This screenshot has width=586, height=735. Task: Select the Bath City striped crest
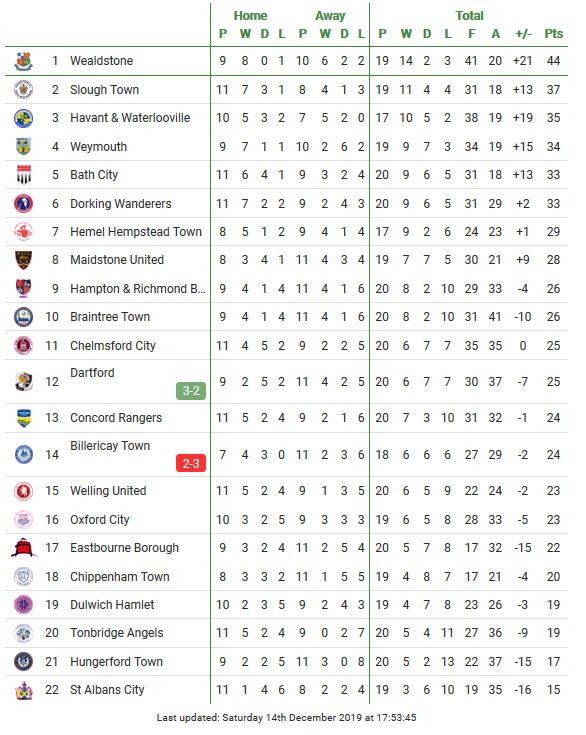coord(23,175)
